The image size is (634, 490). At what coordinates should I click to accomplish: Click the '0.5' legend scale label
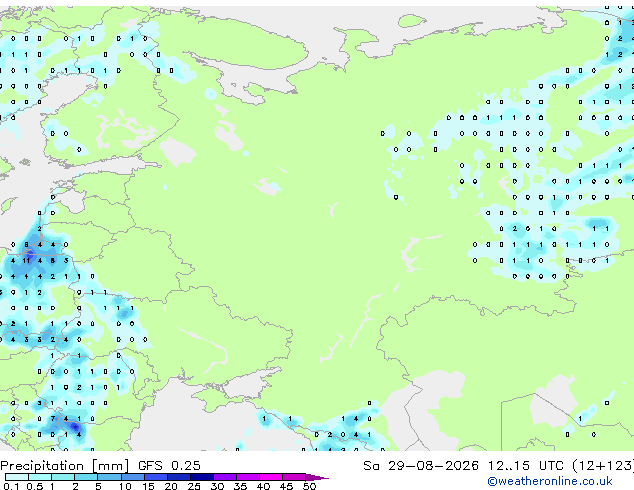point(35,486)
